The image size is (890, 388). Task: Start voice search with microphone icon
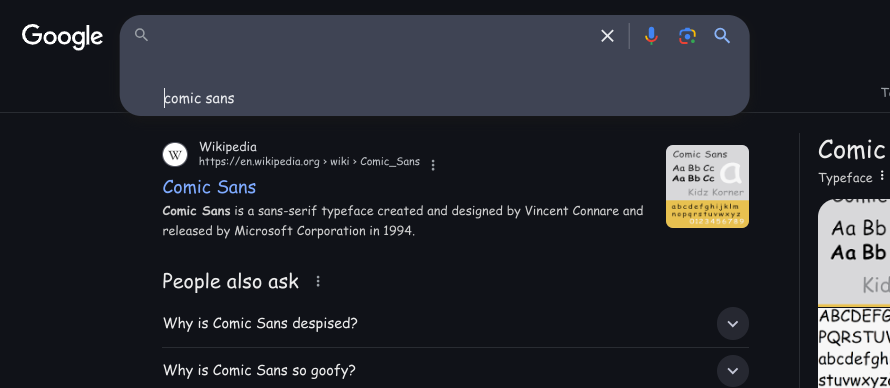tap(651, 36)
